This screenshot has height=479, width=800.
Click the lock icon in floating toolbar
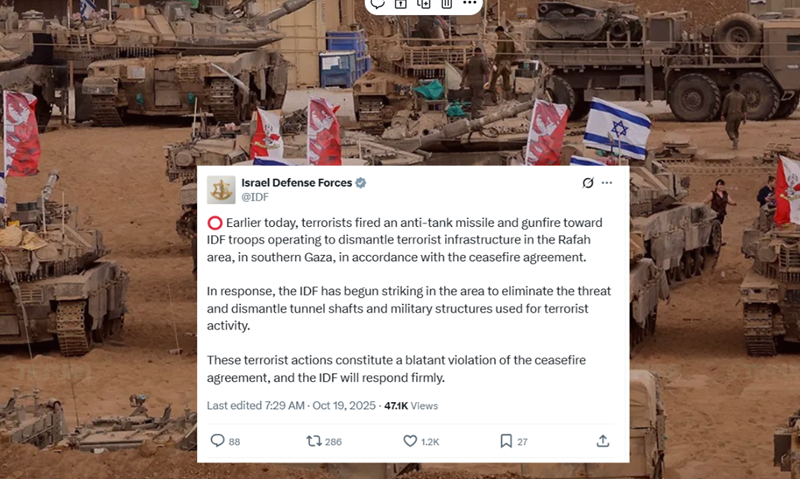401,3
